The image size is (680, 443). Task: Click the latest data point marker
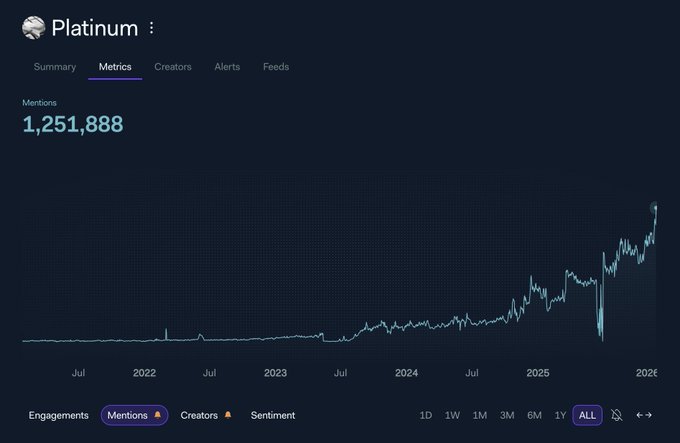pyautogui.click(x=657, y=208)
